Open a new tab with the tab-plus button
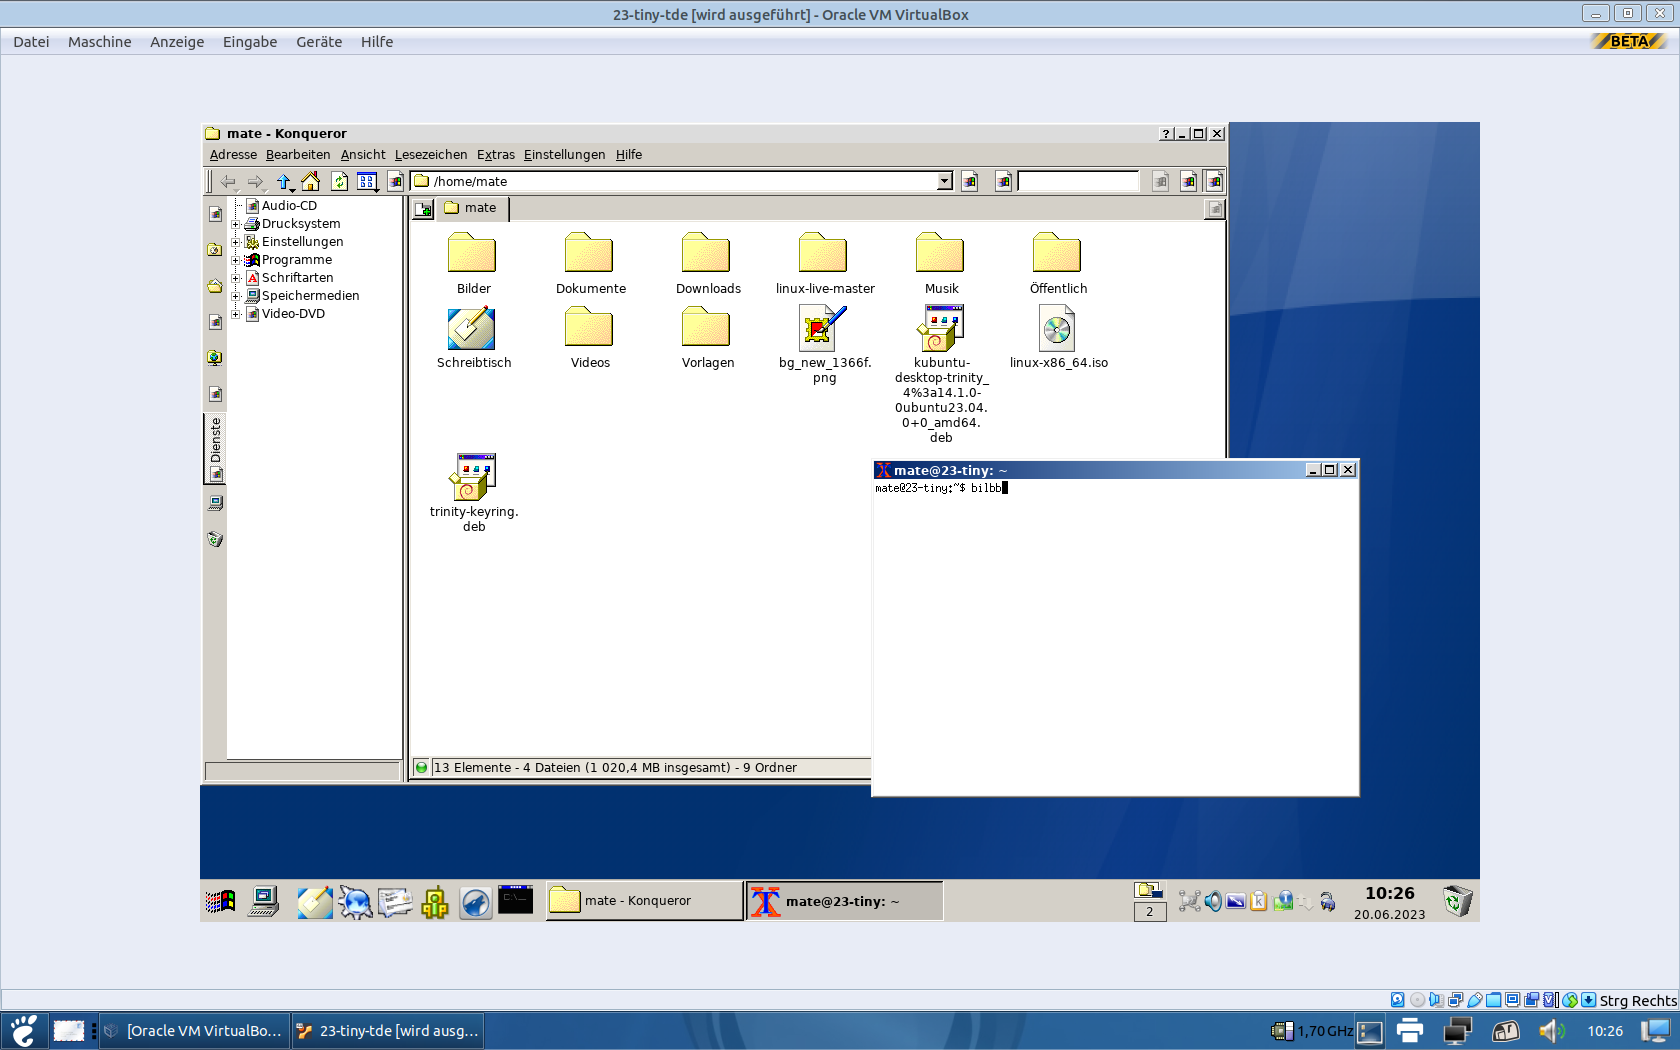 coord(424,208)
